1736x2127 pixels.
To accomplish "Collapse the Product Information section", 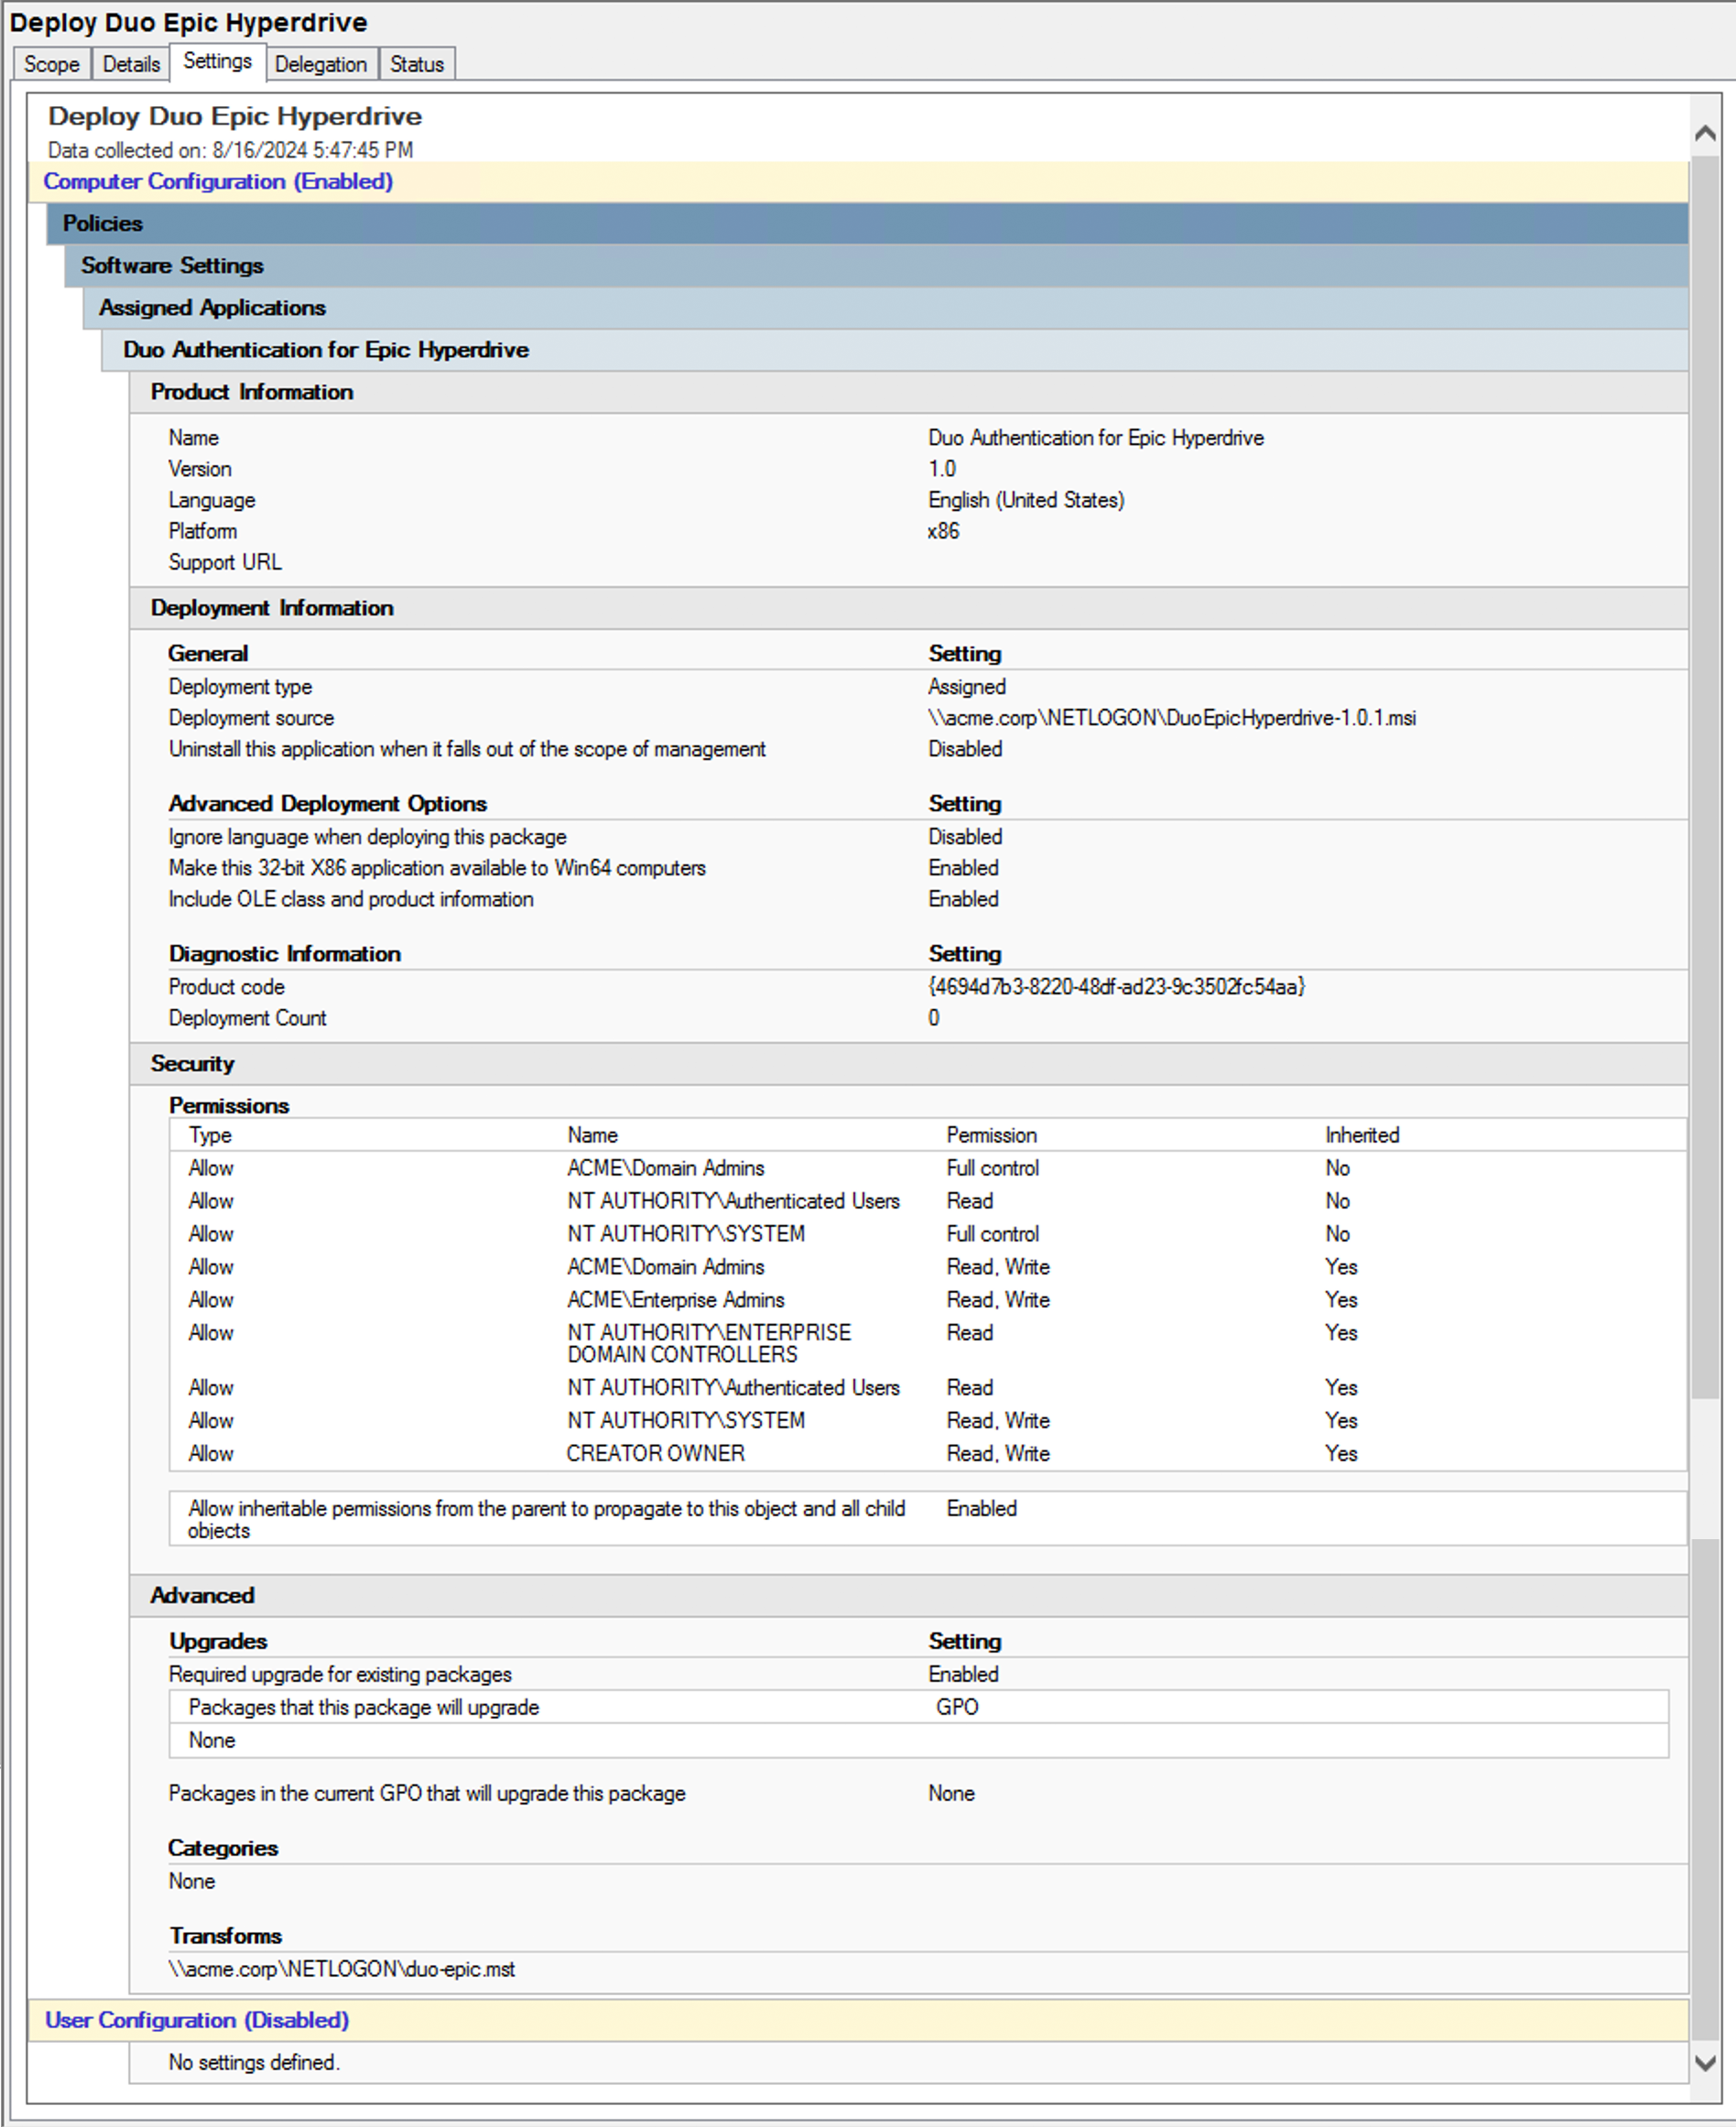I will tap(251, 392).
